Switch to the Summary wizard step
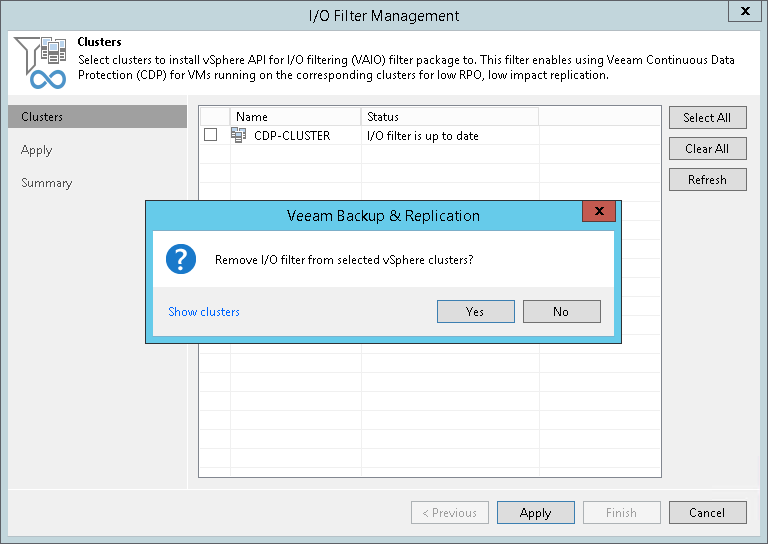Screen dimensions: 768x544 click(47, 183)
